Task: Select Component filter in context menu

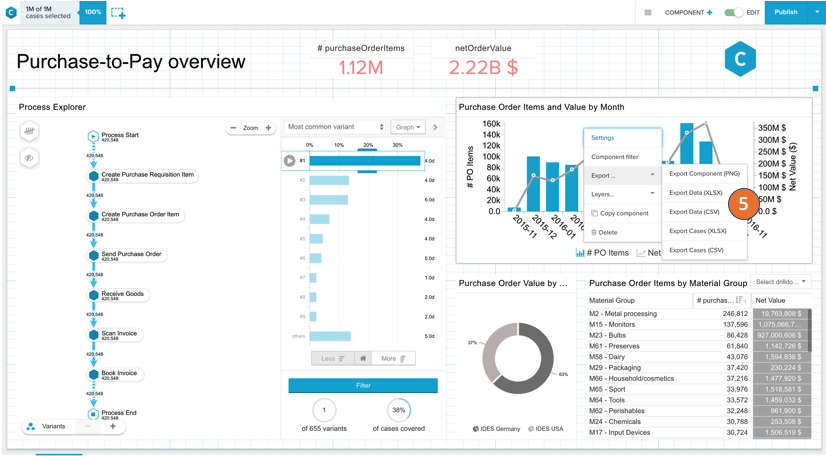Action: click(615, 157)
